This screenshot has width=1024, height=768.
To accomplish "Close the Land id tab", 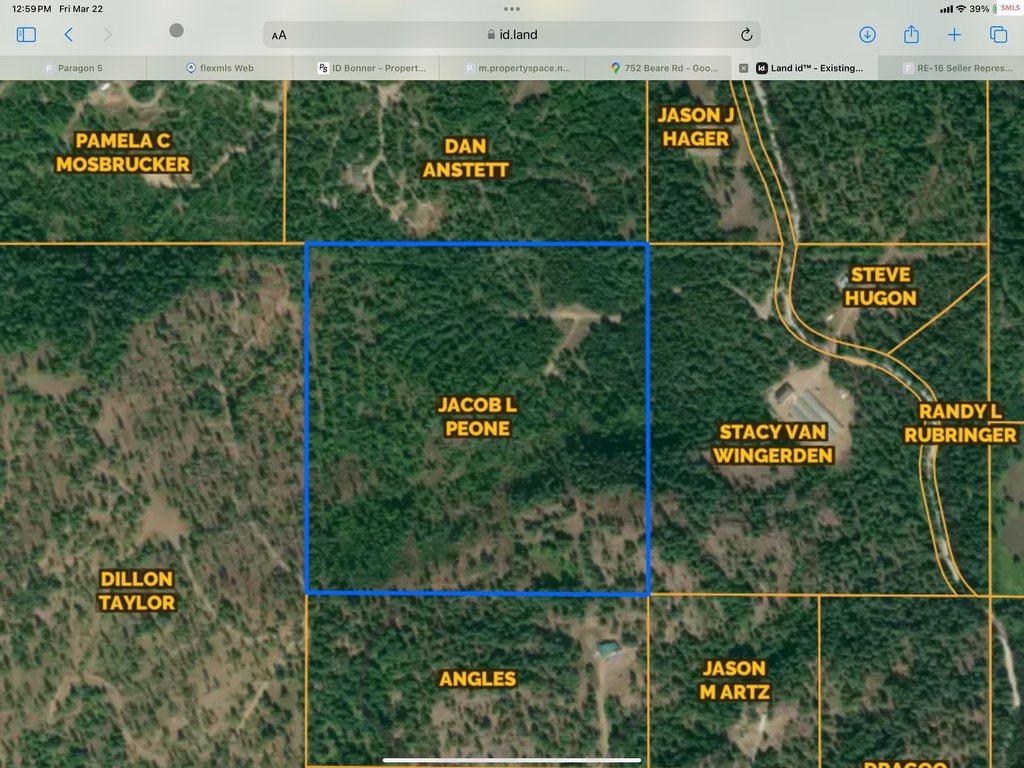I will [743, 68].
